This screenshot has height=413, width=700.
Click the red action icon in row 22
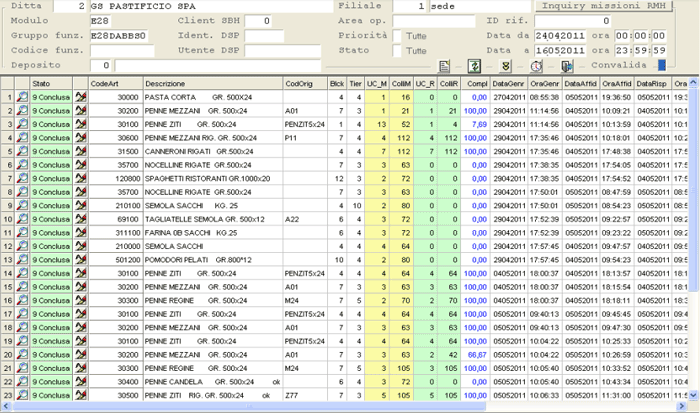(x=81, y=382)
